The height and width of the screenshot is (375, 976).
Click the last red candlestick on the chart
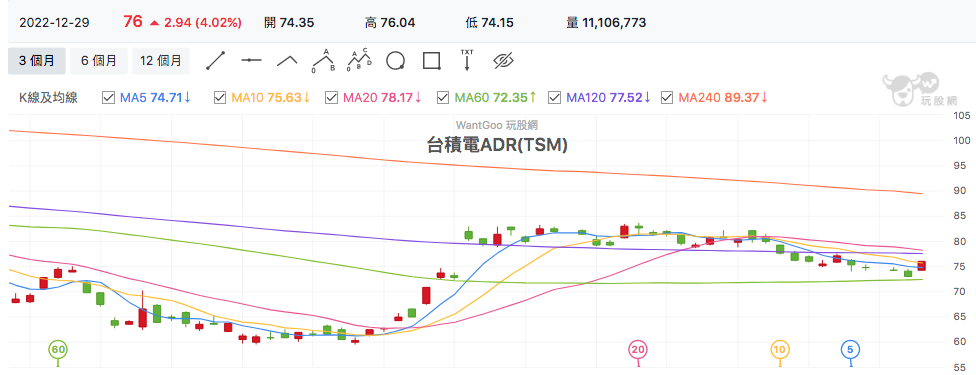(921, 266)
